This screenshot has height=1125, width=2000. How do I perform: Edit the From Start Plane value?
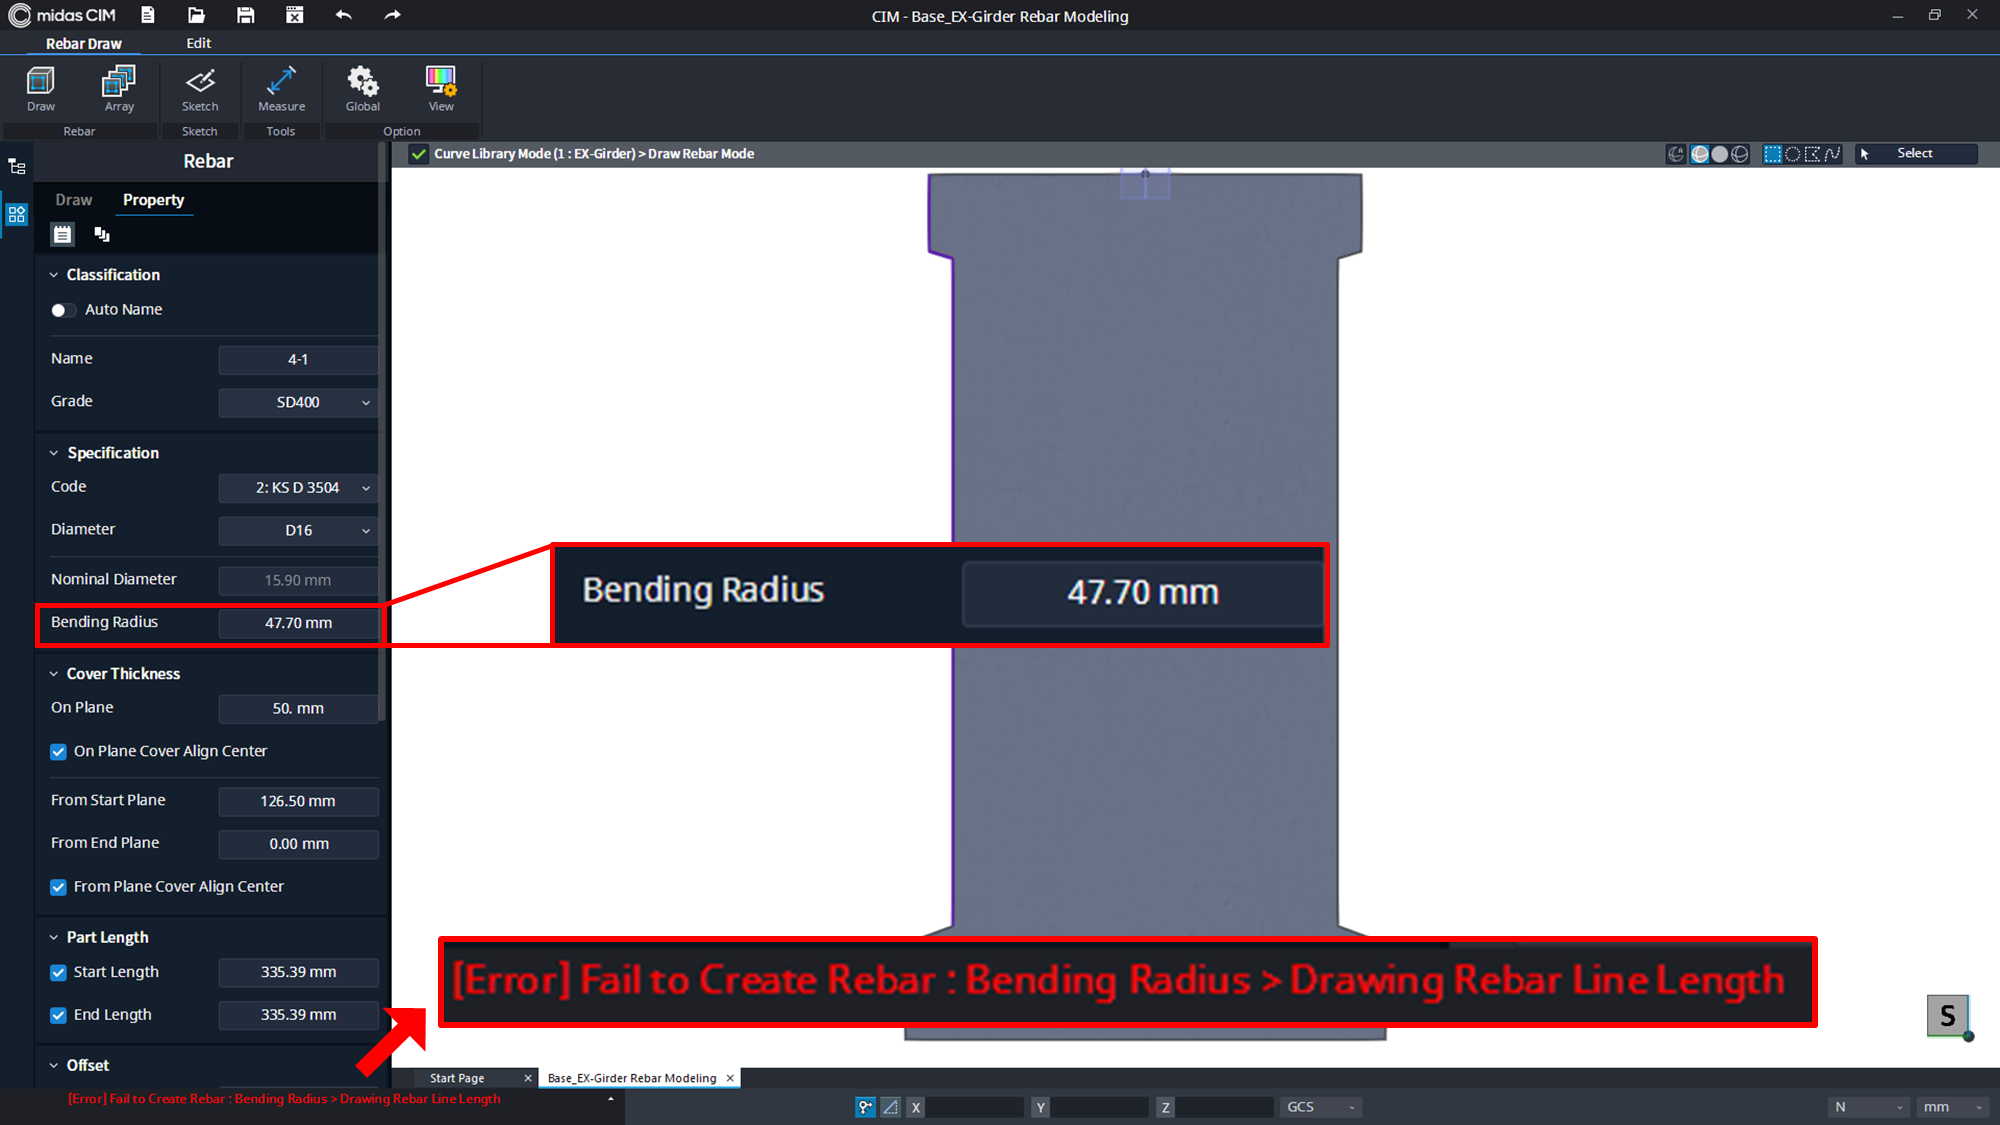[298, 802]
